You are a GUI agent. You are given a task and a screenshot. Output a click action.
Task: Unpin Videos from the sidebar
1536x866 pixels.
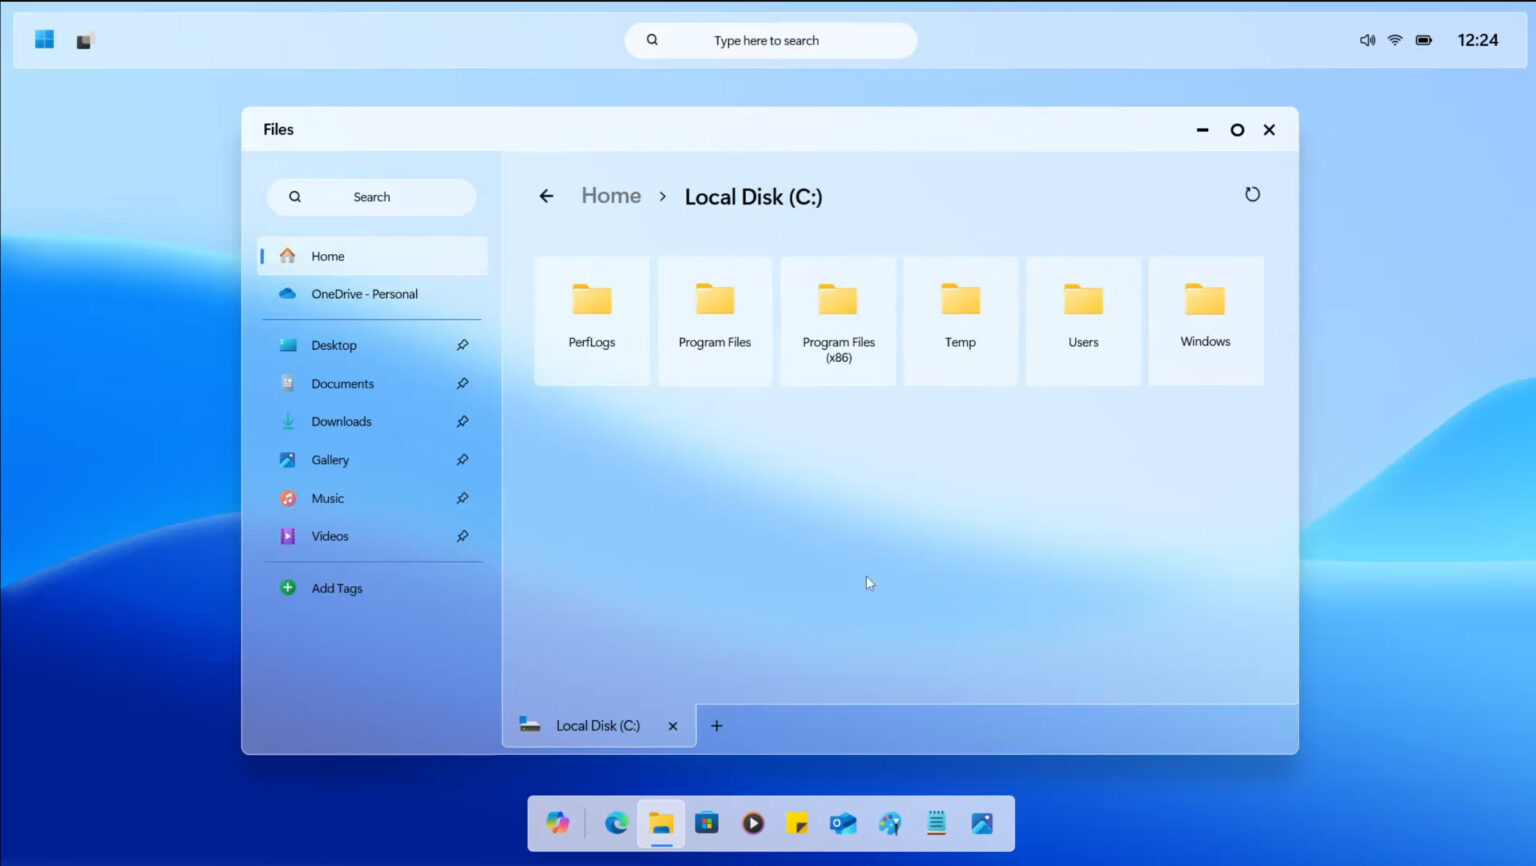pyautogui.click(x=462, y=536)
